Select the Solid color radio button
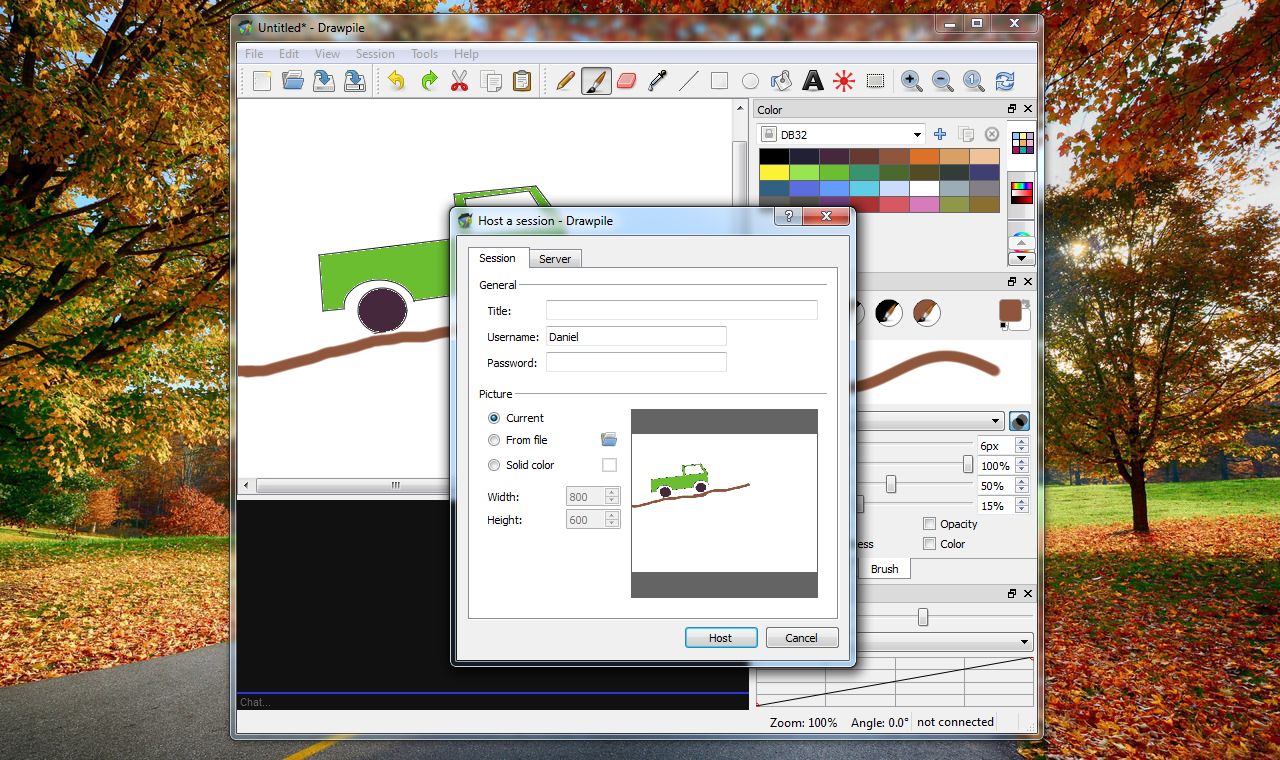1280x760 pixels. click(494, 465)
